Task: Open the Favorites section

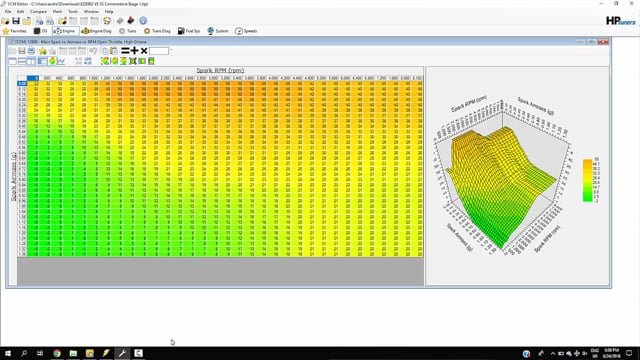Action: coord(14,31)
